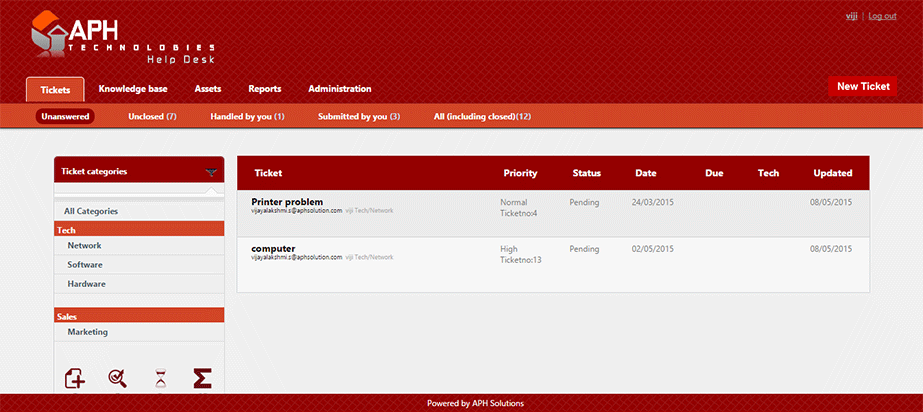Select the Marketing category under Sales

[87, 332]
